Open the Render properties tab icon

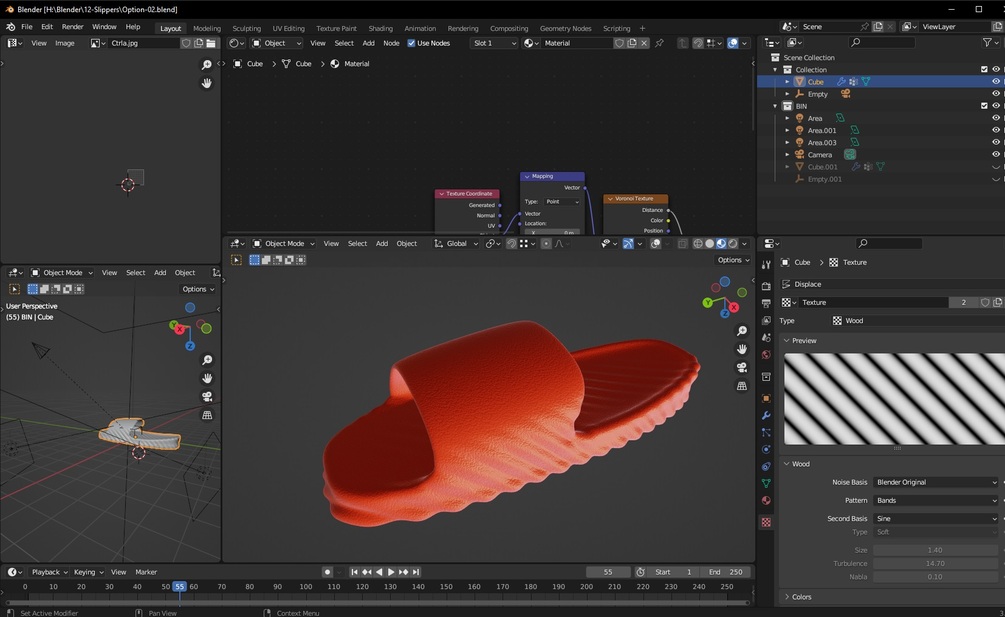tap(766, 286)
